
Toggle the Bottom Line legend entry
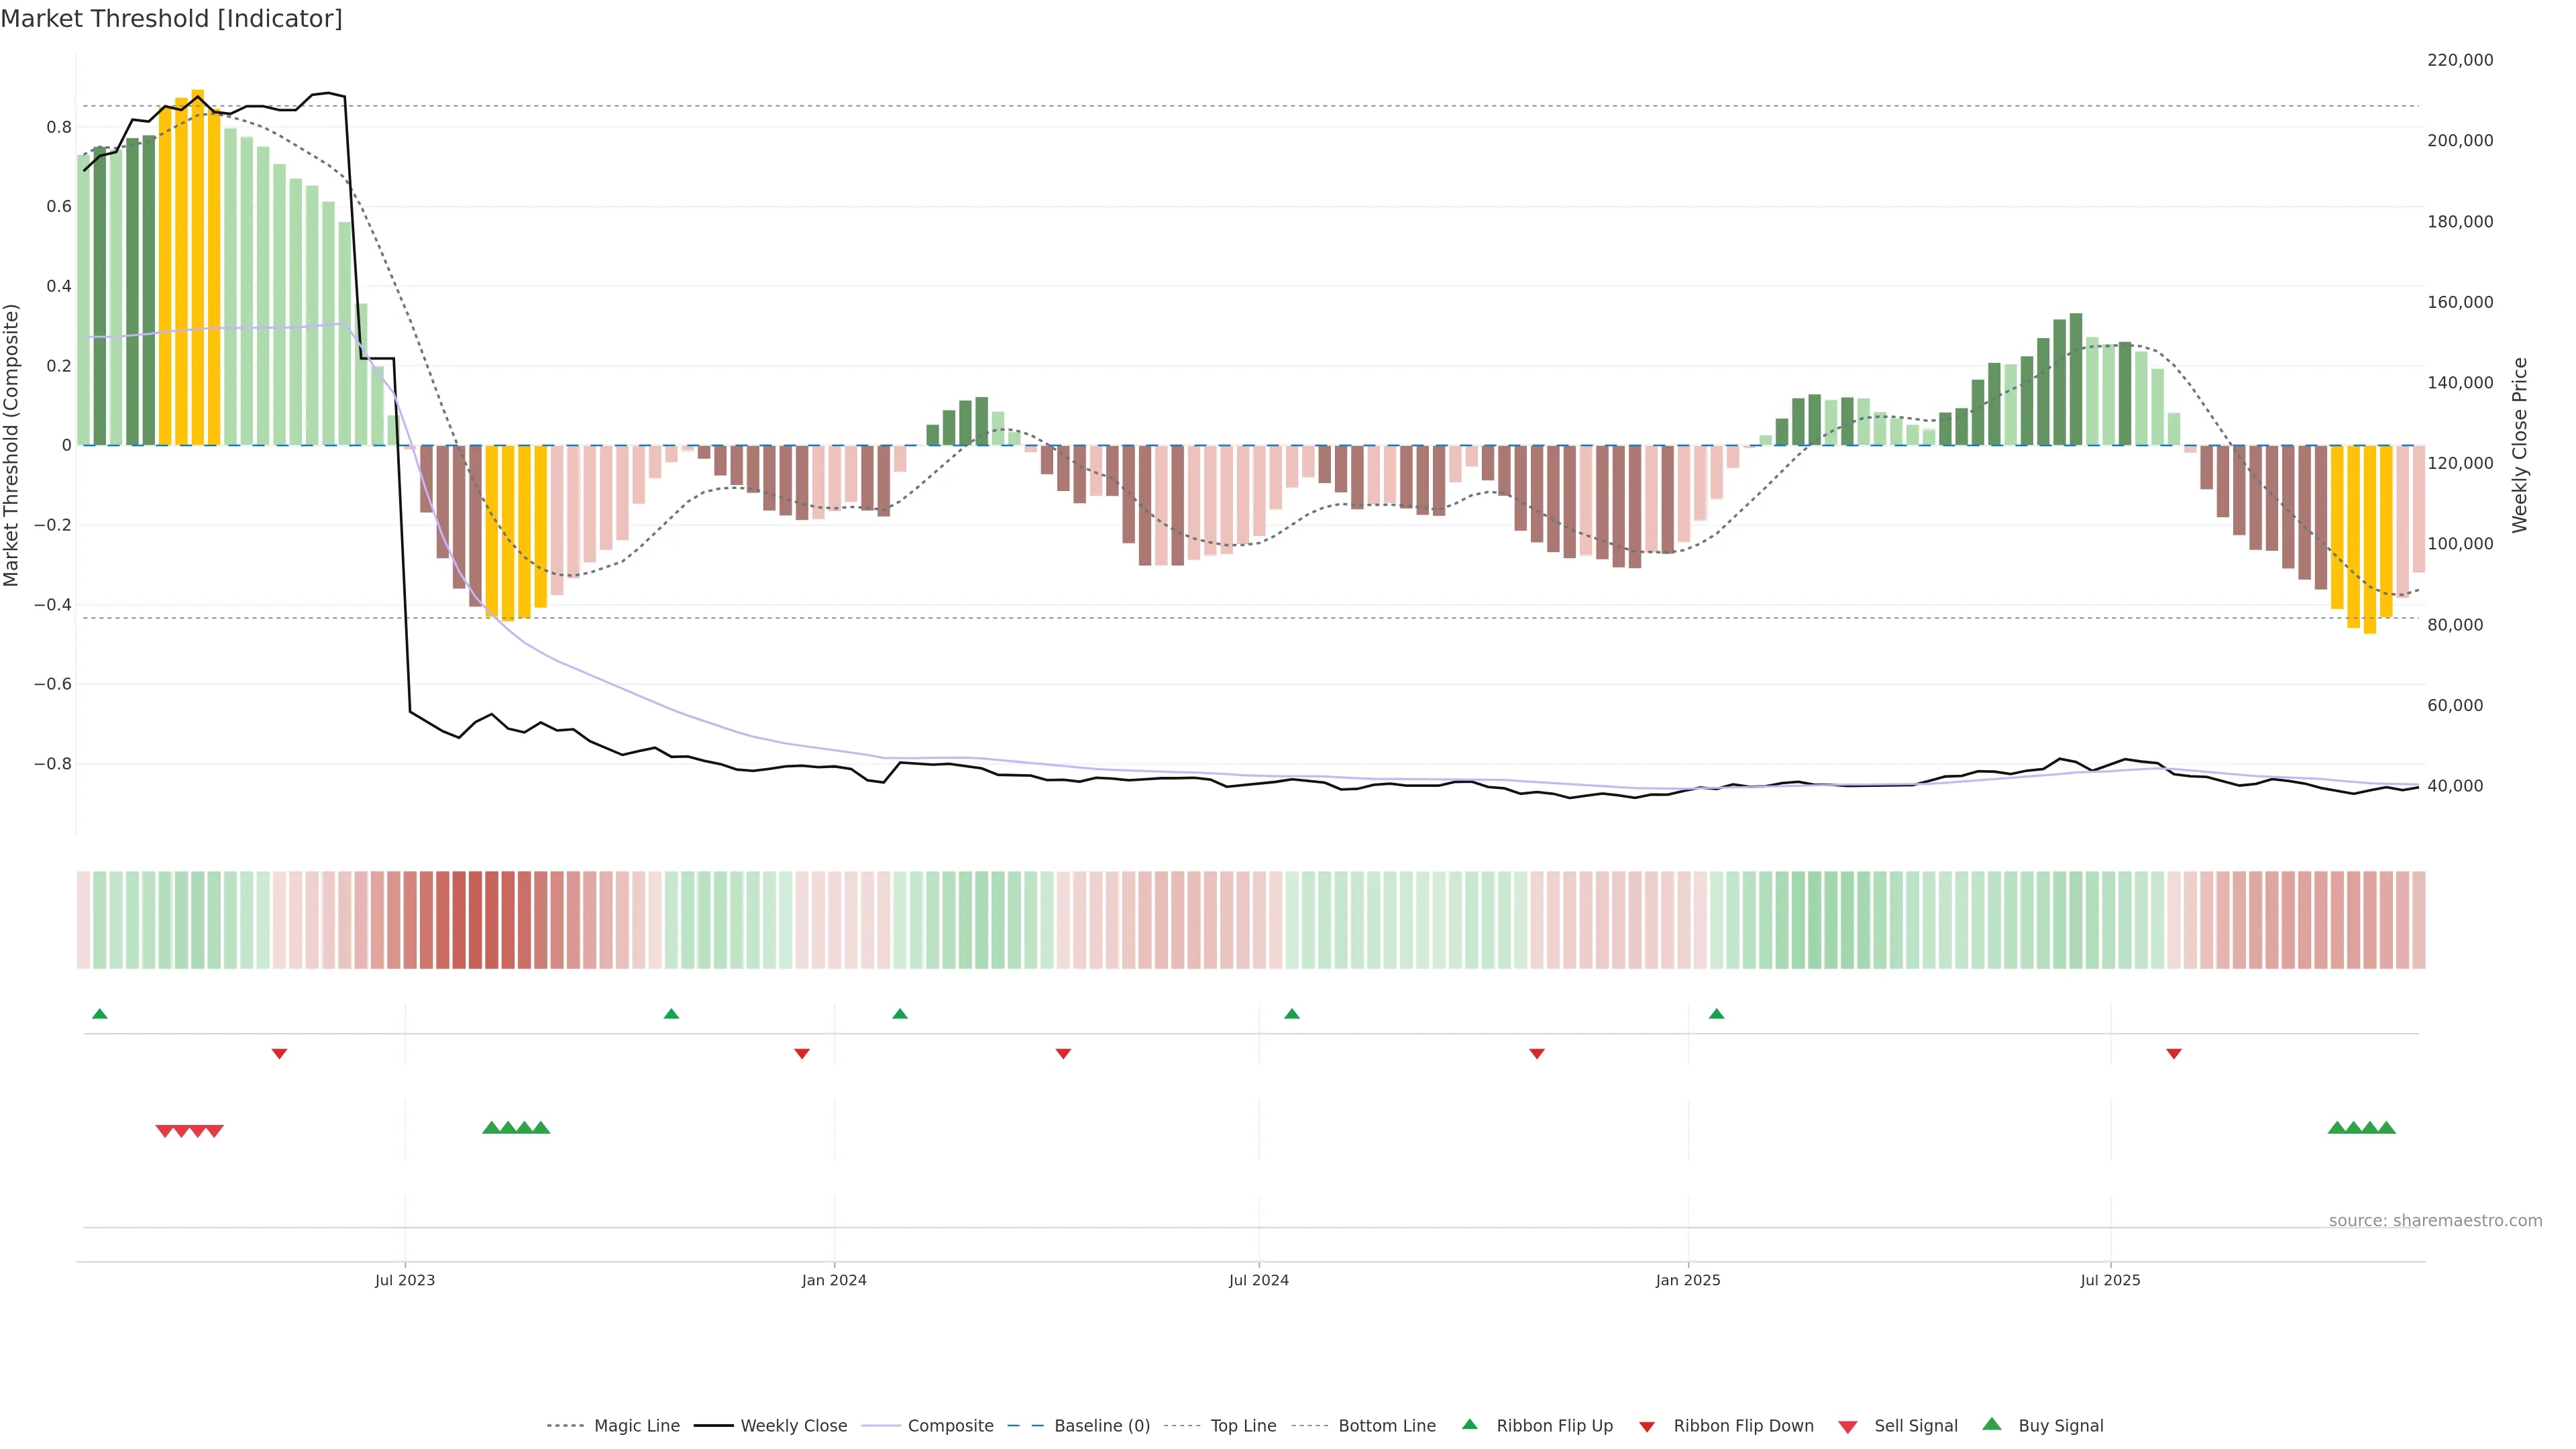[x=1386, y=1426]
